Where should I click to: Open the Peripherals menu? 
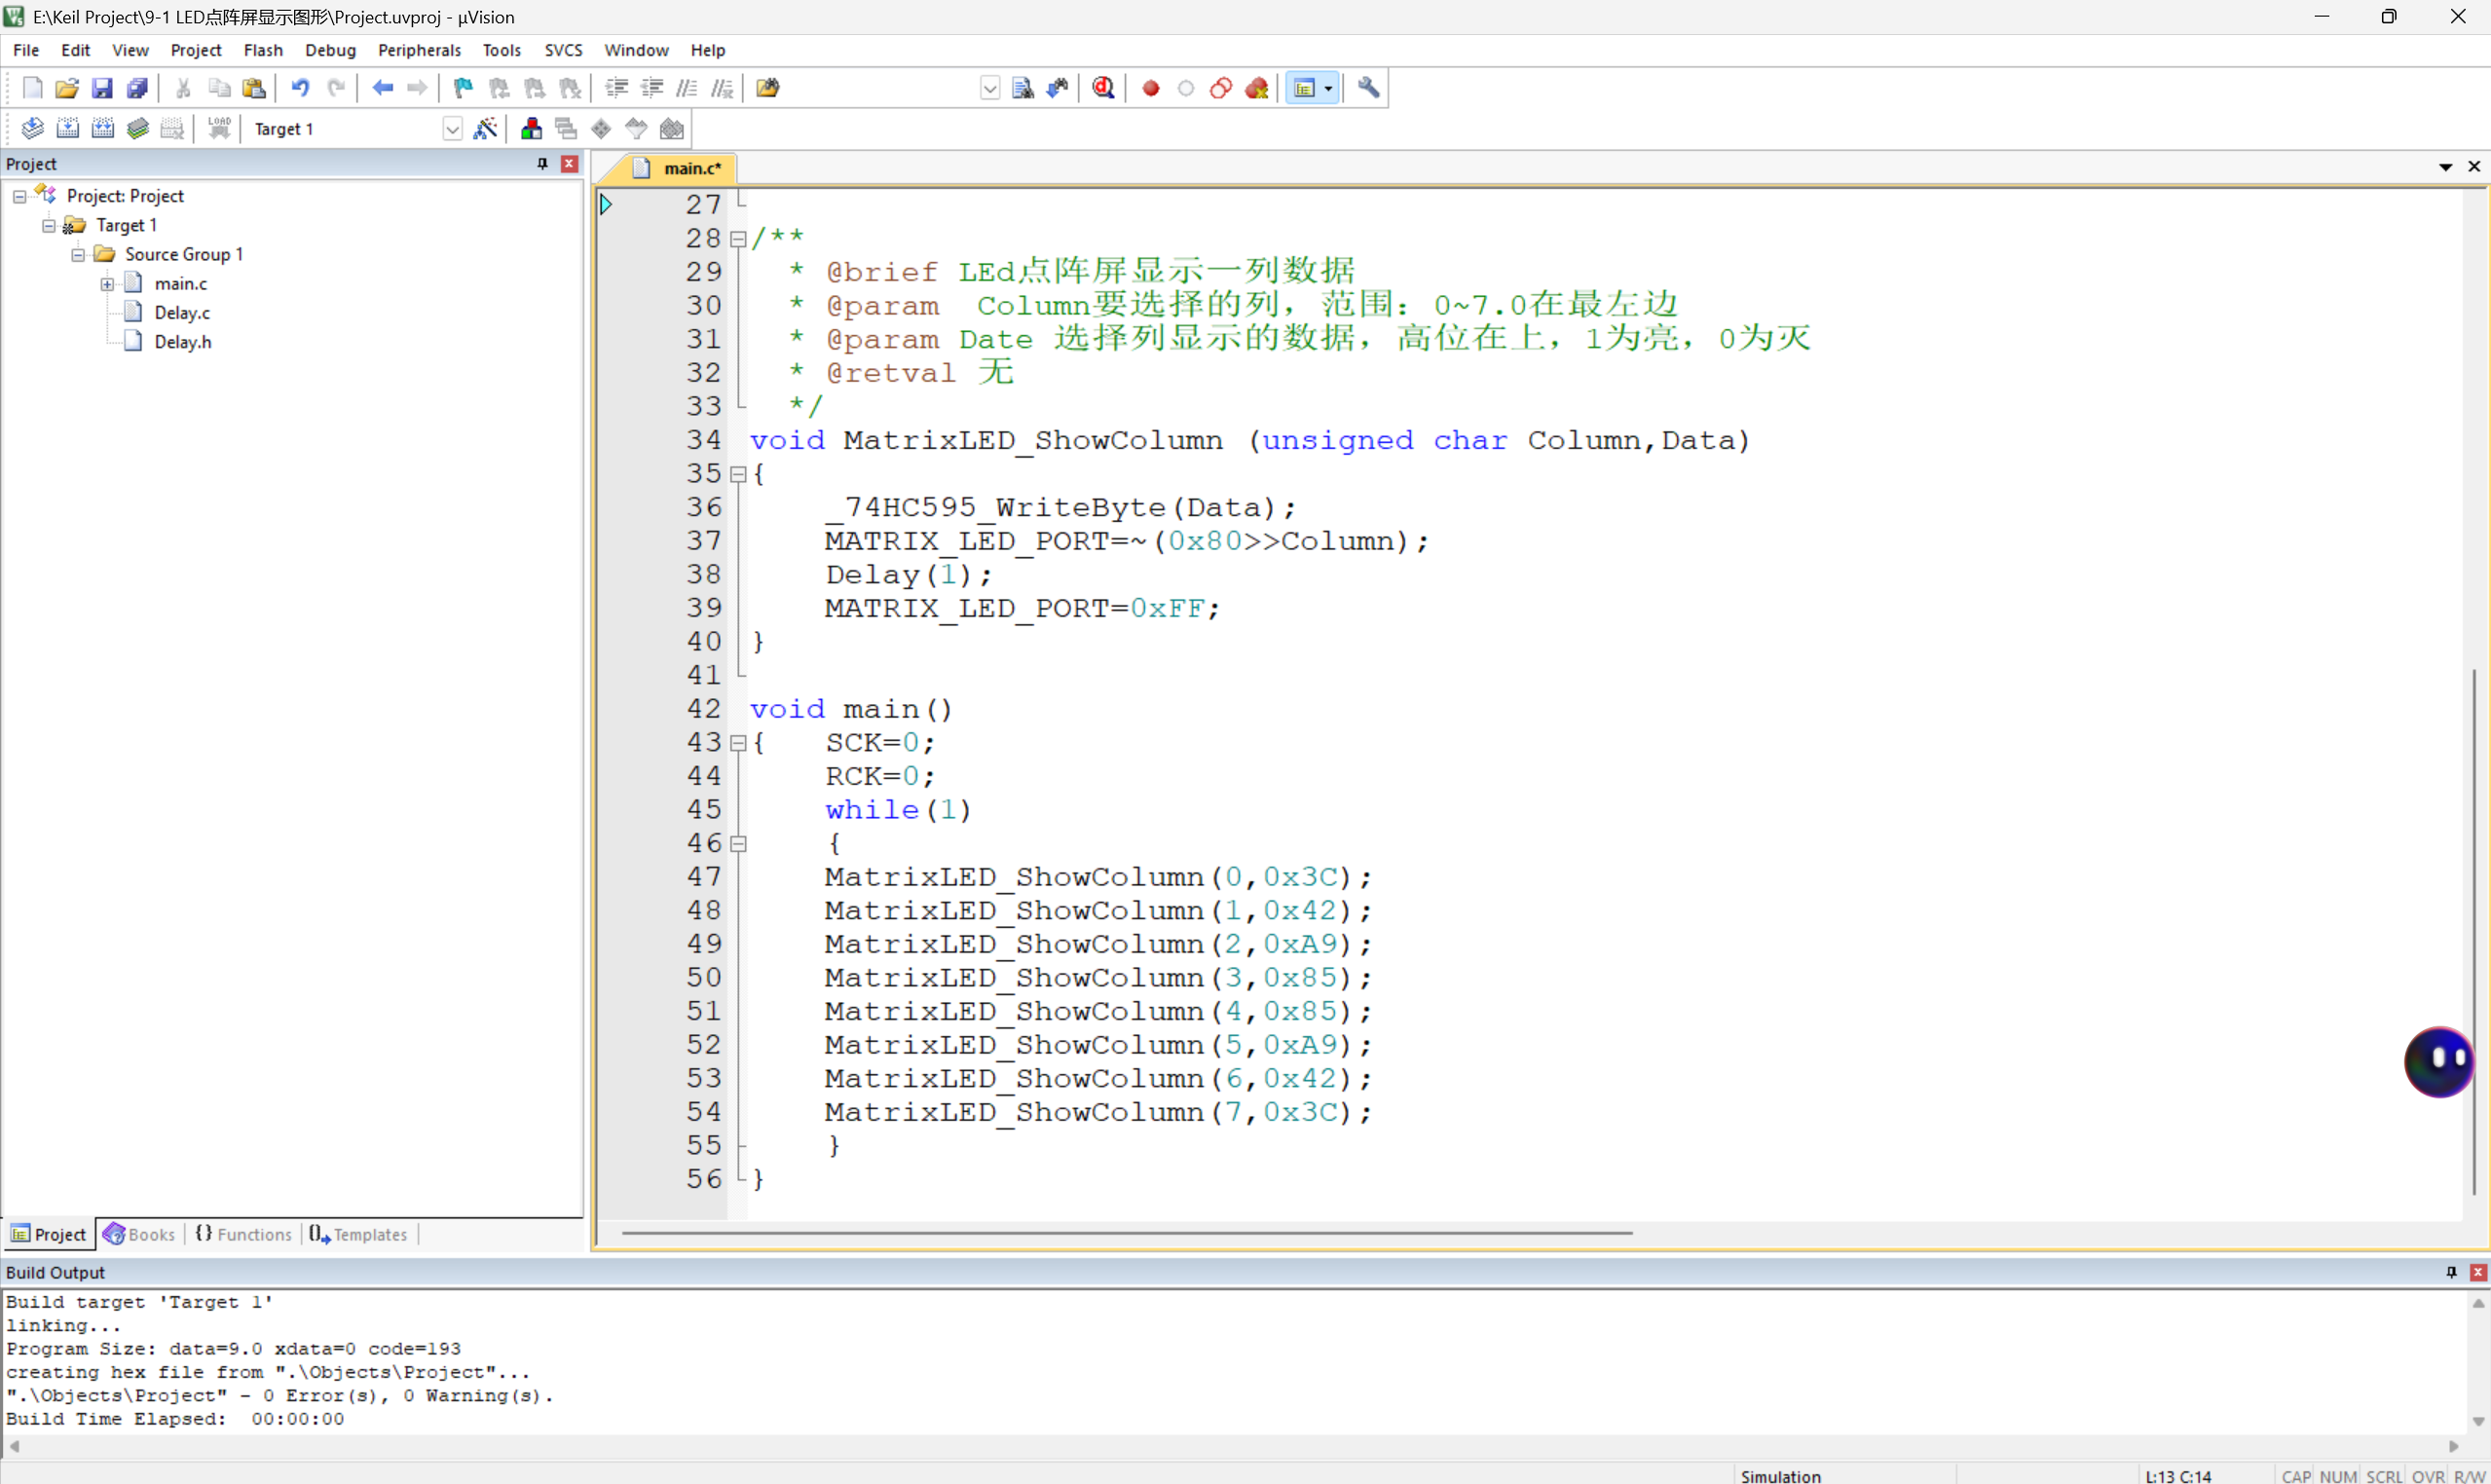(418, 50)
